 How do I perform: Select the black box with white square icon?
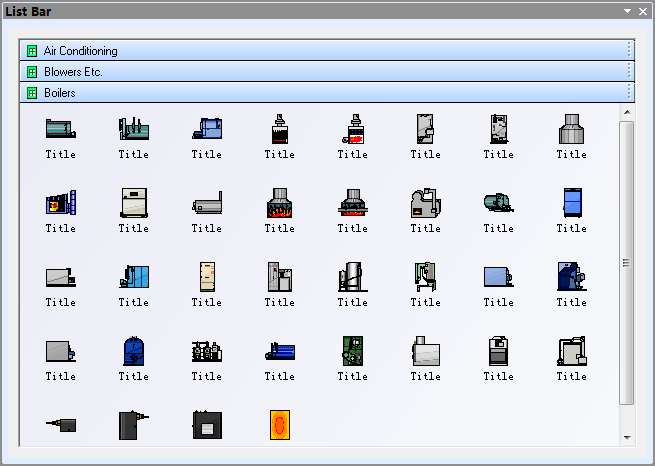click(206, 425)
